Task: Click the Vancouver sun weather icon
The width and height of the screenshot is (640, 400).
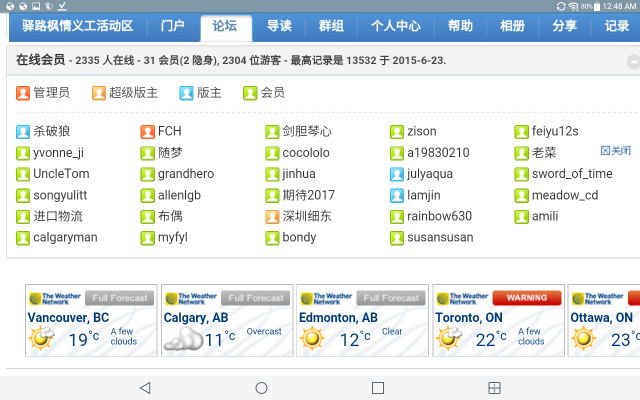Action: (x=41, y=338)
